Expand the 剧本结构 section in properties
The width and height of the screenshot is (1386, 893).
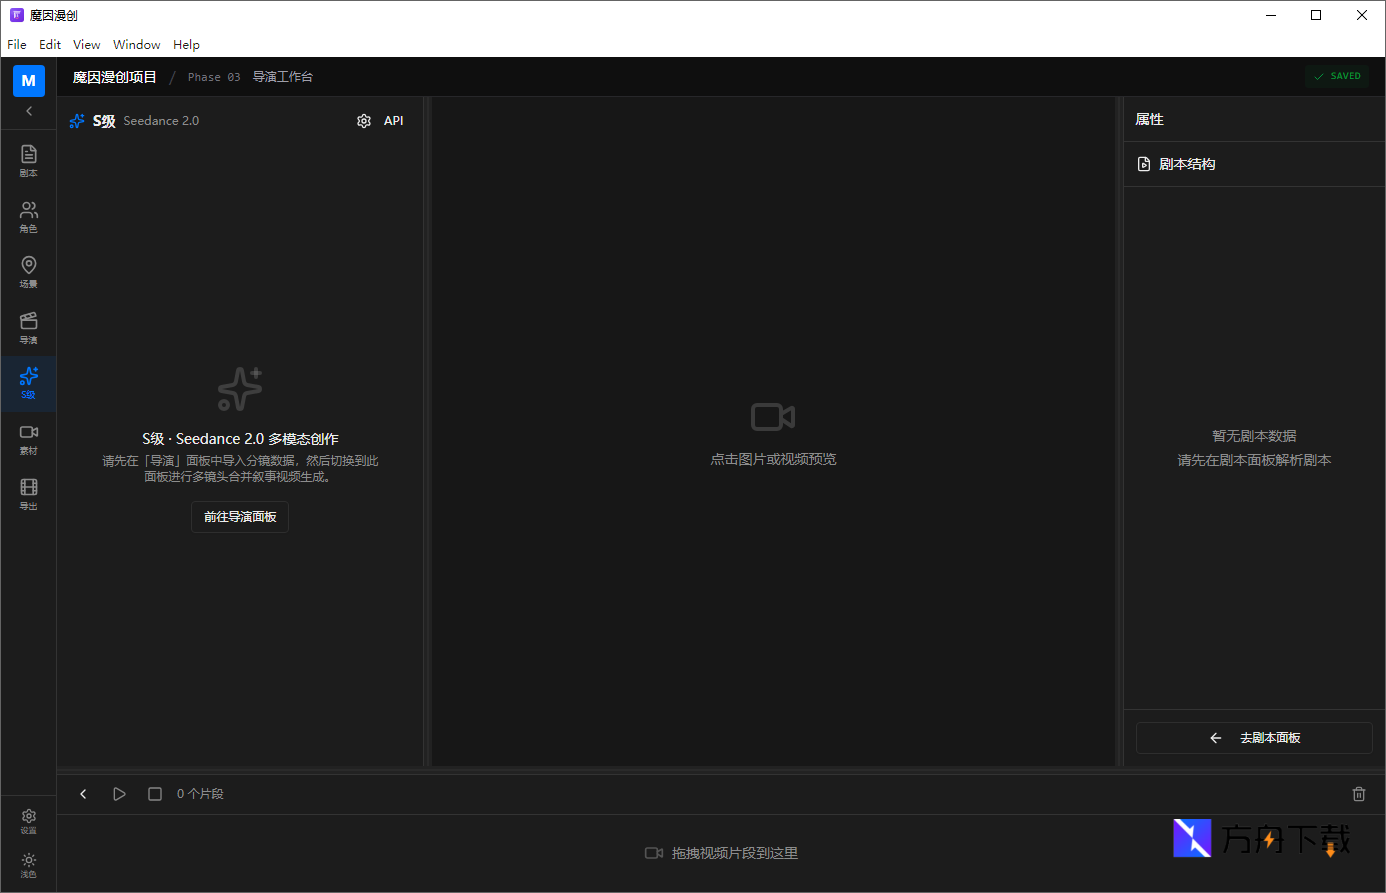(x=1187, y=164)
